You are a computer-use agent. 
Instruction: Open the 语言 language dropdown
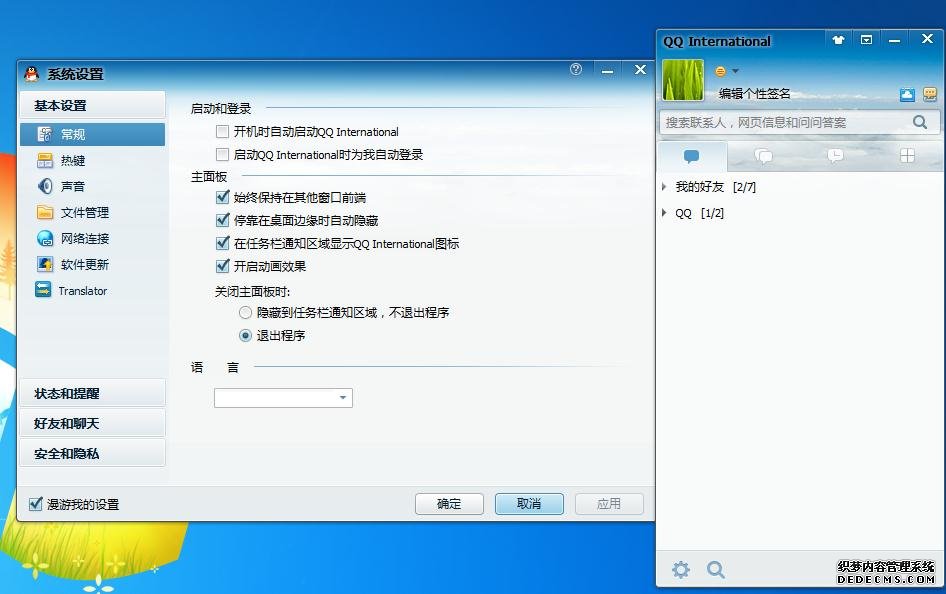(283, 397)
